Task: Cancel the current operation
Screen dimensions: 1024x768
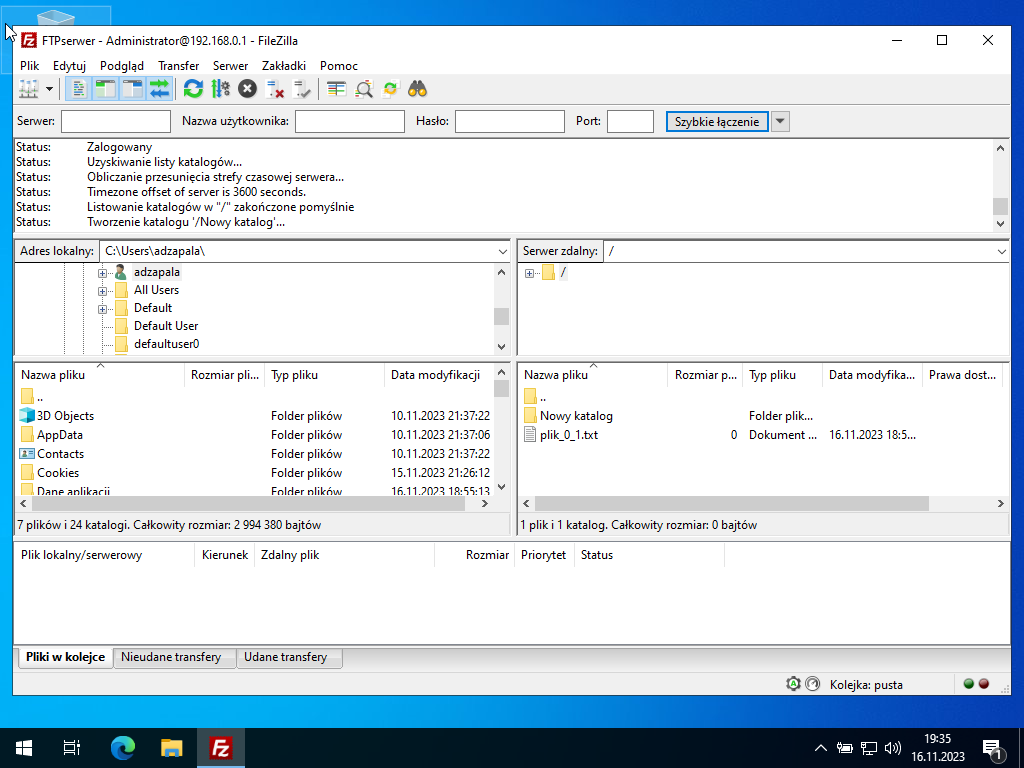Action: coord(248,89)
